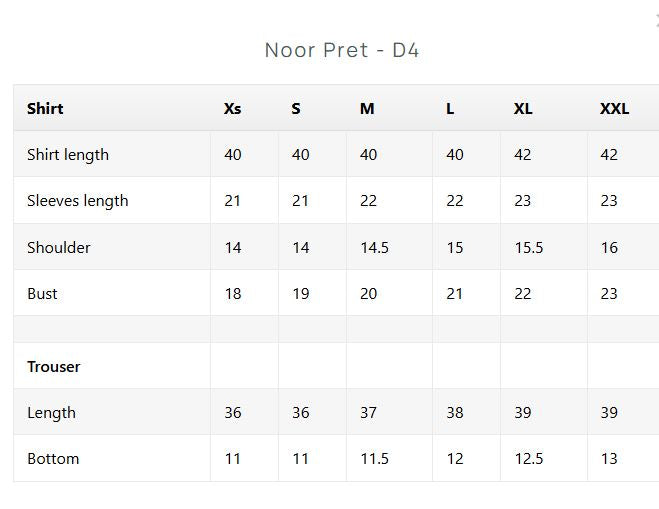Select the trouser Length row label
The width and height of the screenshot is (659, 509).
click(51, 413)
